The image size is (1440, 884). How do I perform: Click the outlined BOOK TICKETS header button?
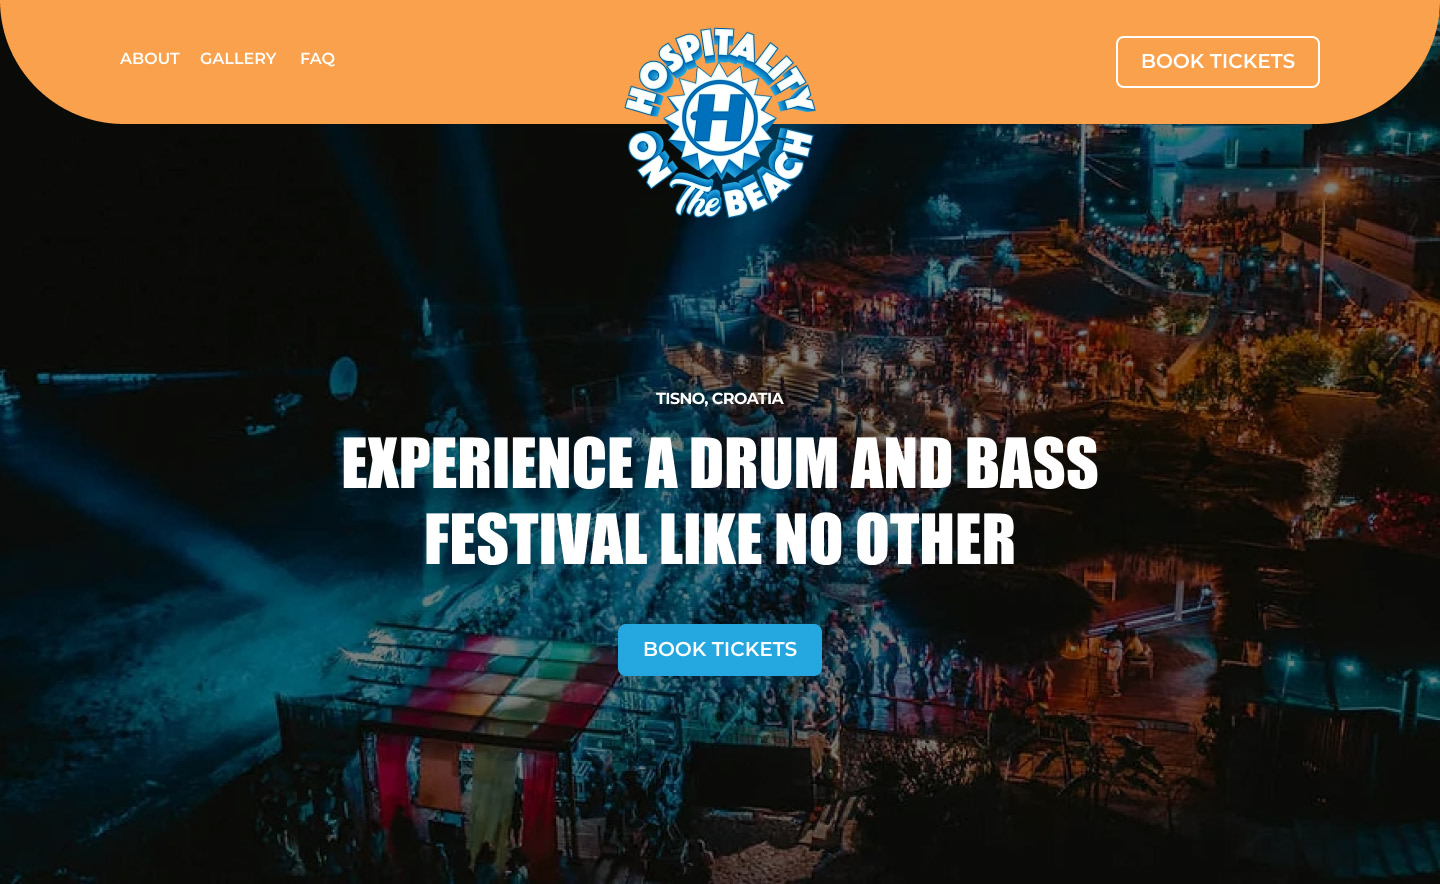click(x=1217, y=62)
